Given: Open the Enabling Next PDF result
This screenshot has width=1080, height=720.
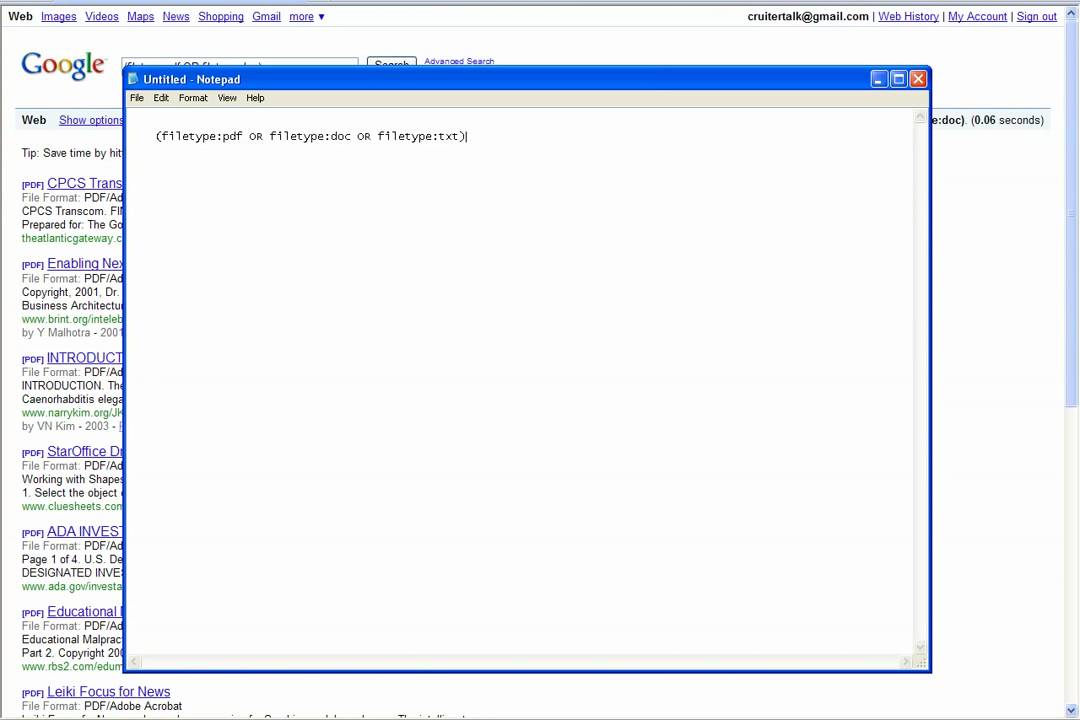Looking at the screenshot, I should (x=85, y=263).
